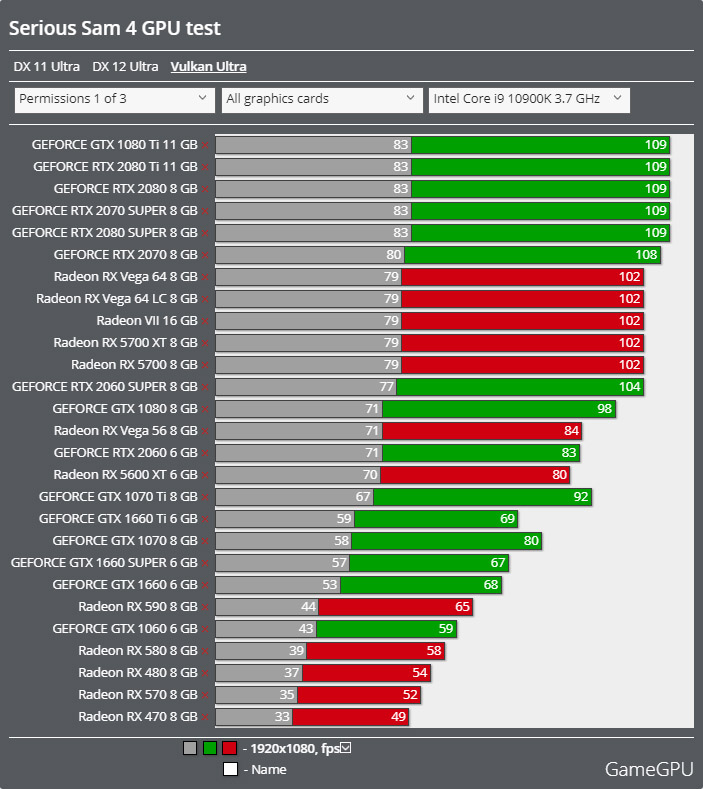Click the green legend color swatch
The width and height of the screenshot is (703, 789).
pos(210,748)
